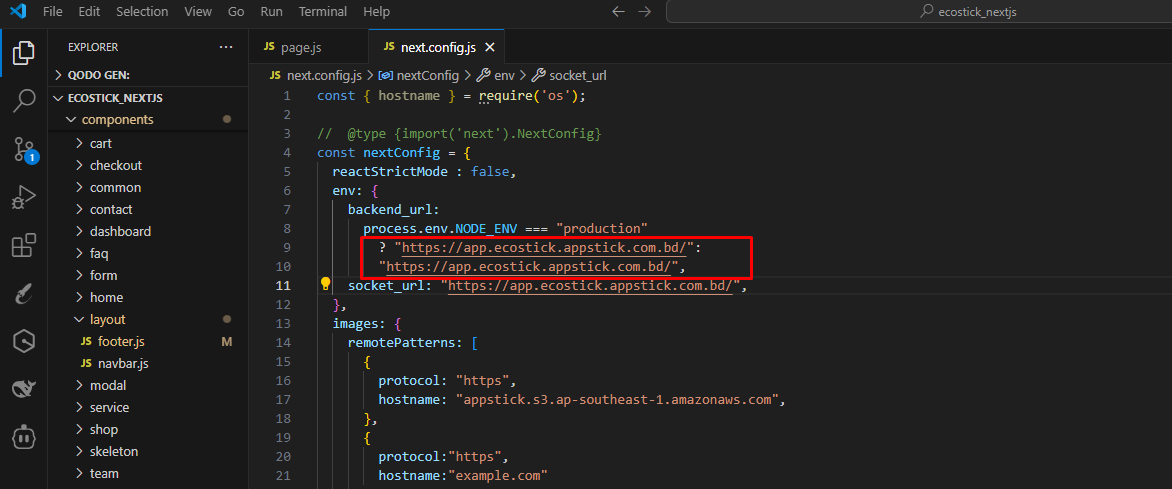Expand the modal folder
This screenshot has height=489, width=1172.
(x=147, y=386)
